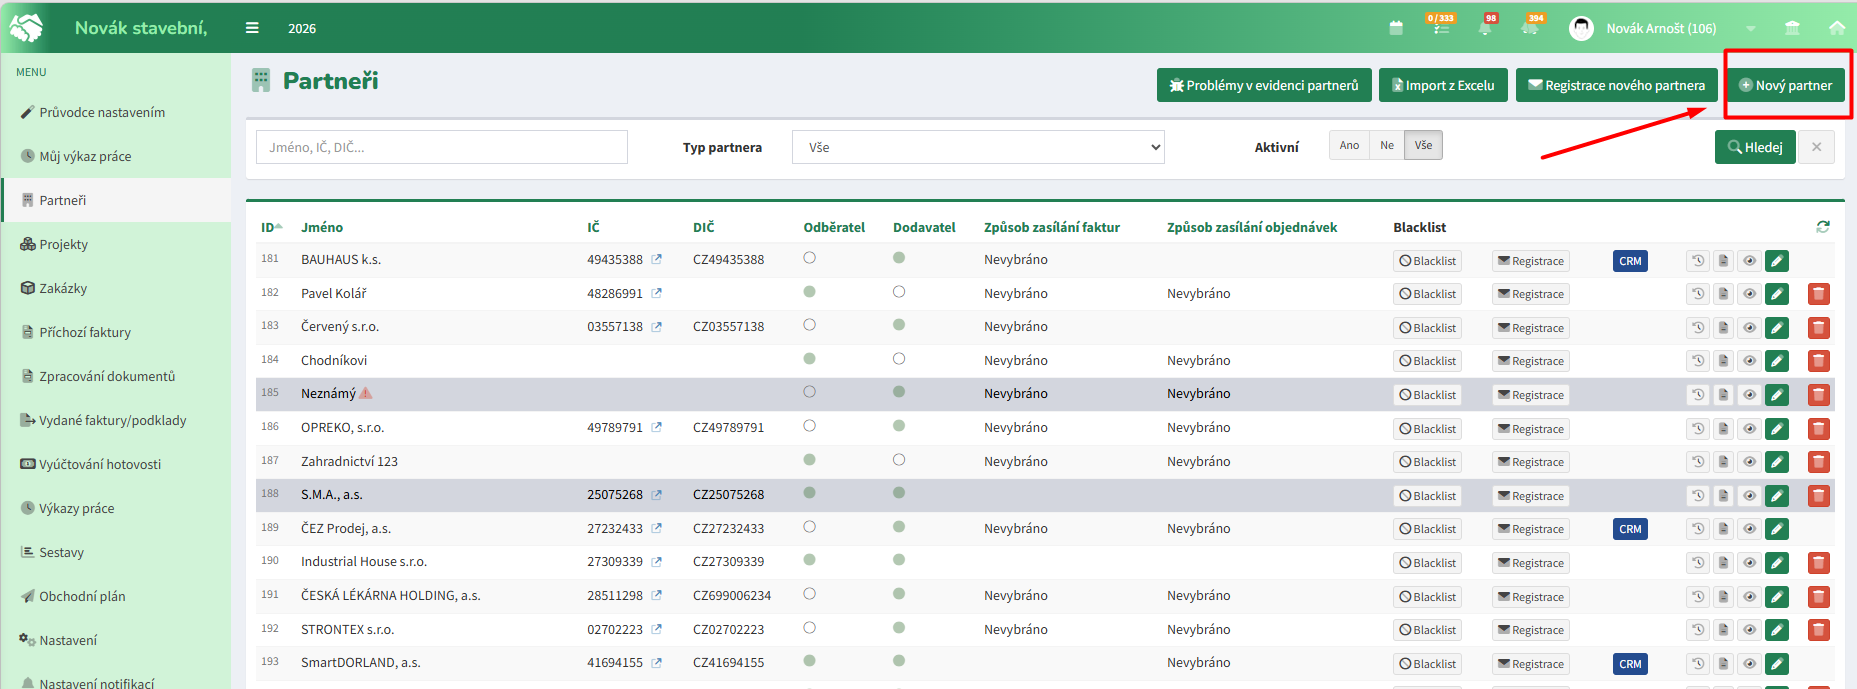Click the Novák Arnošt user avatar
1857x689 pixels.
pyautogui.click(x=1581, y=28)
